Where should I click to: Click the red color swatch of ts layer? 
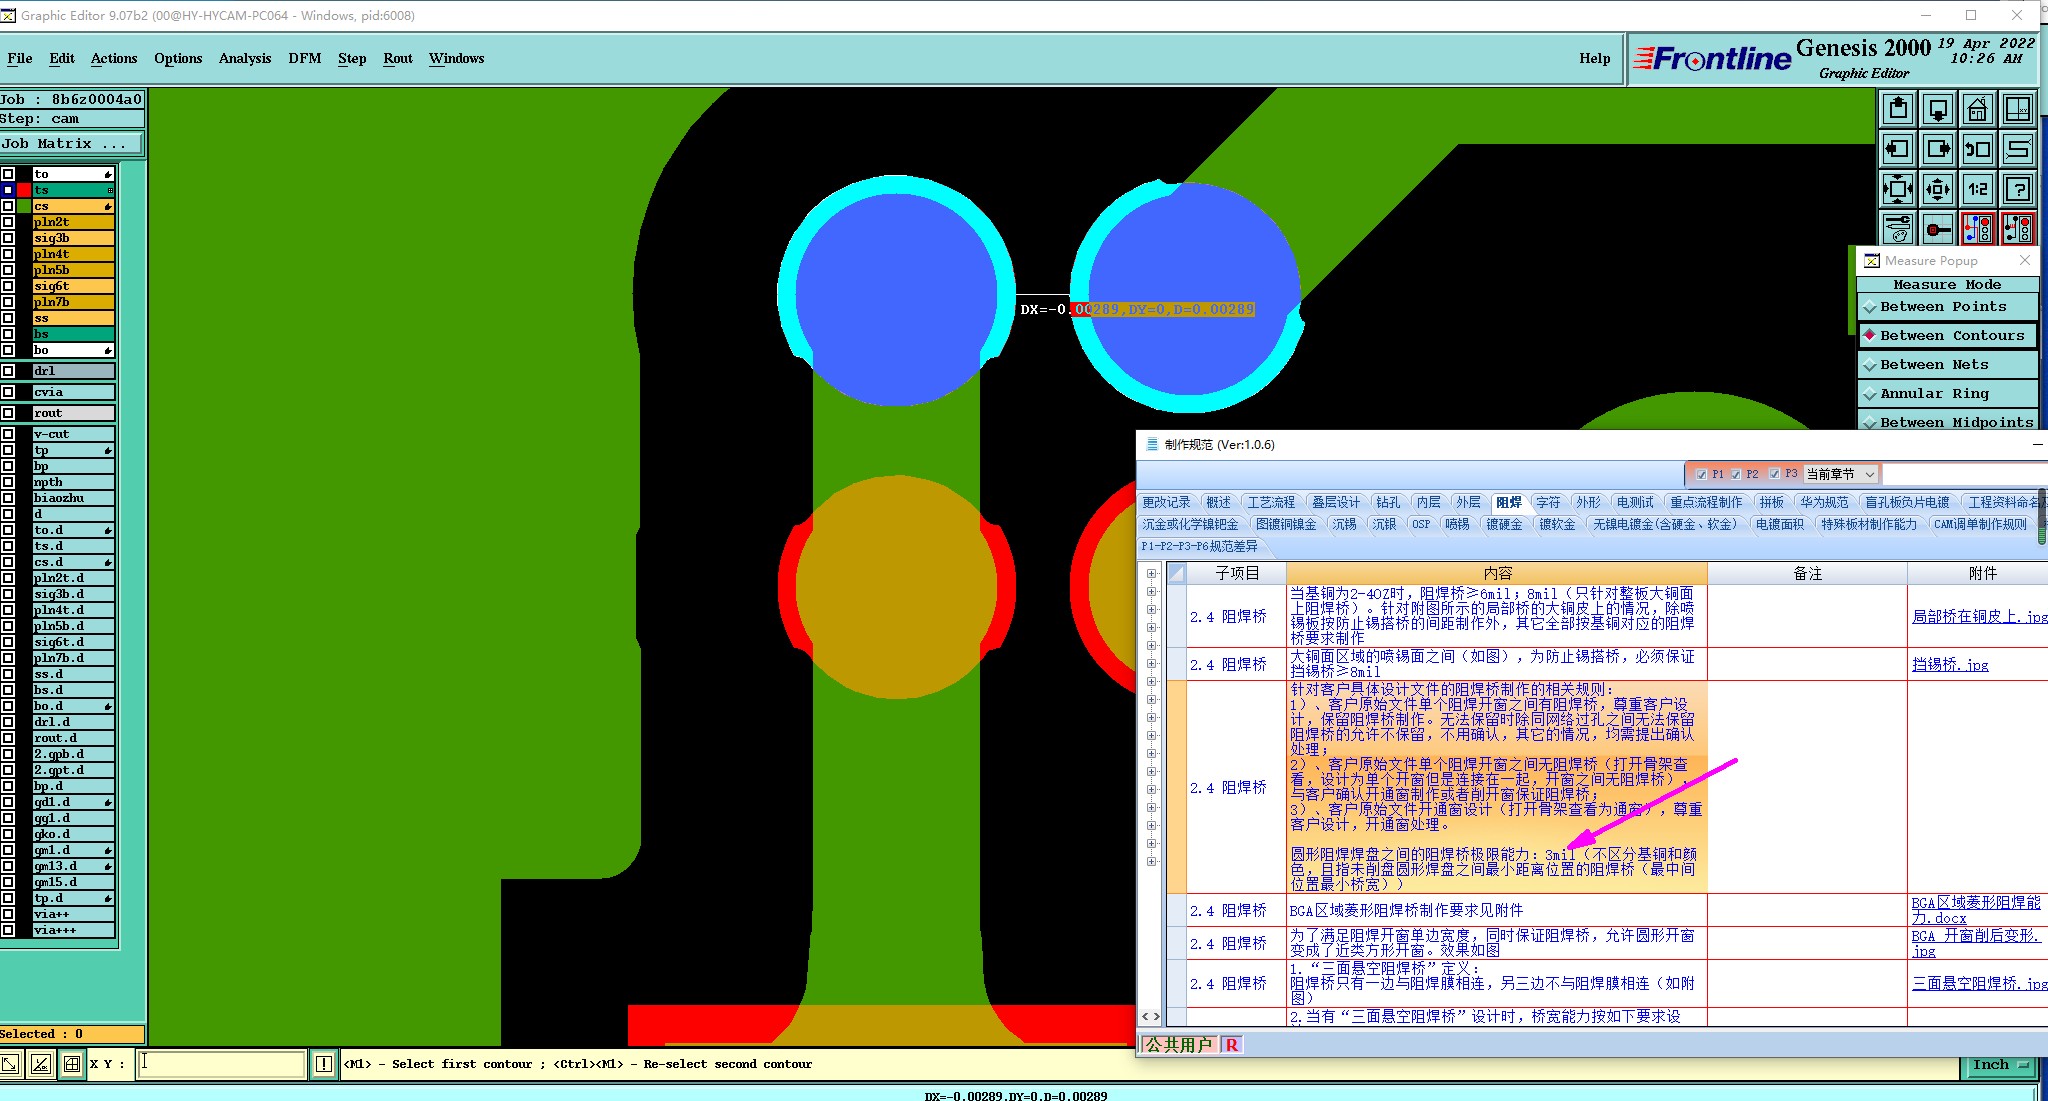[x=23, y=190]
